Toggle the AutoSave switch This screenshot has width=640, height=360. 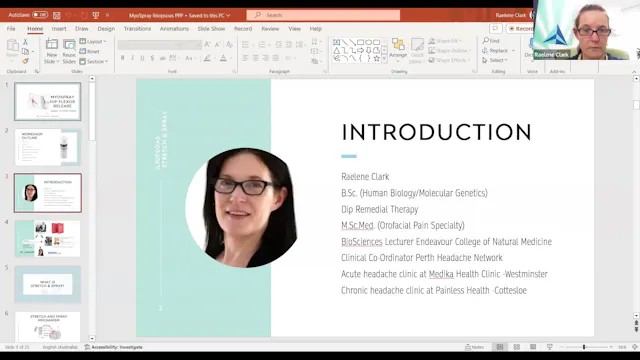40,15
